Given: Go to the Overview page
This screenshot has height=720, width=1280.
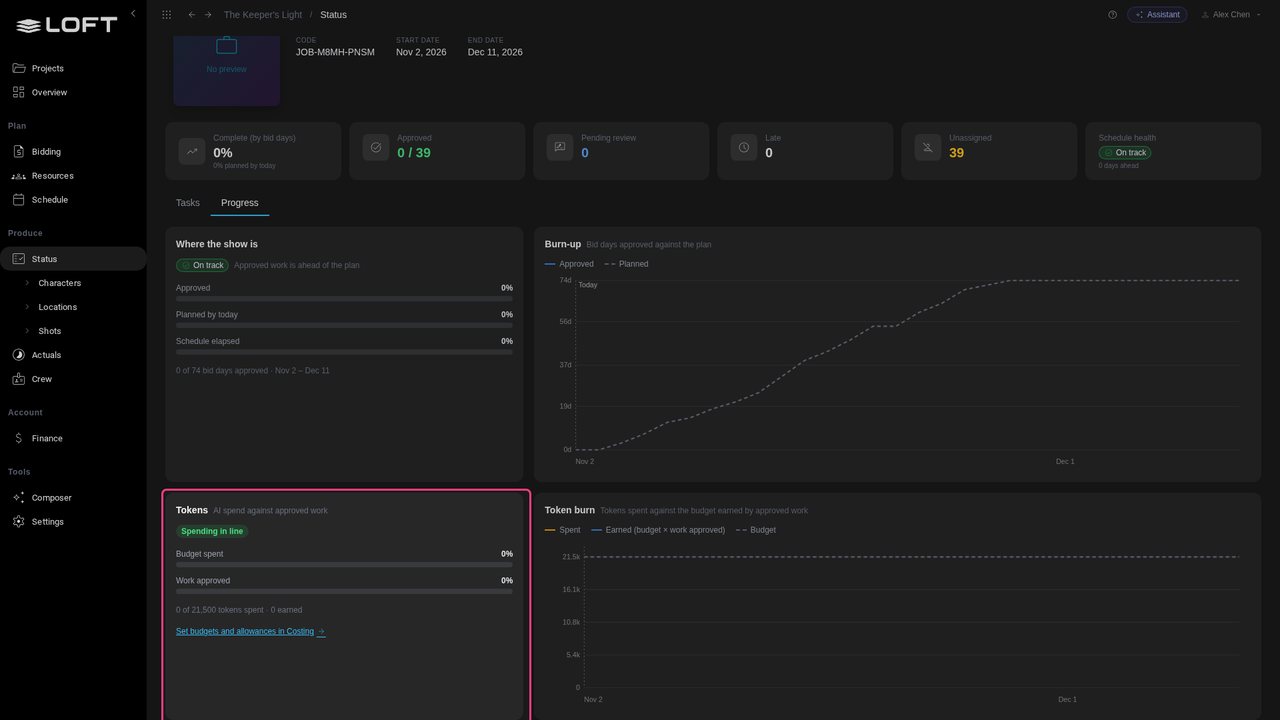Looking at the screenshot, I should 73,92.
